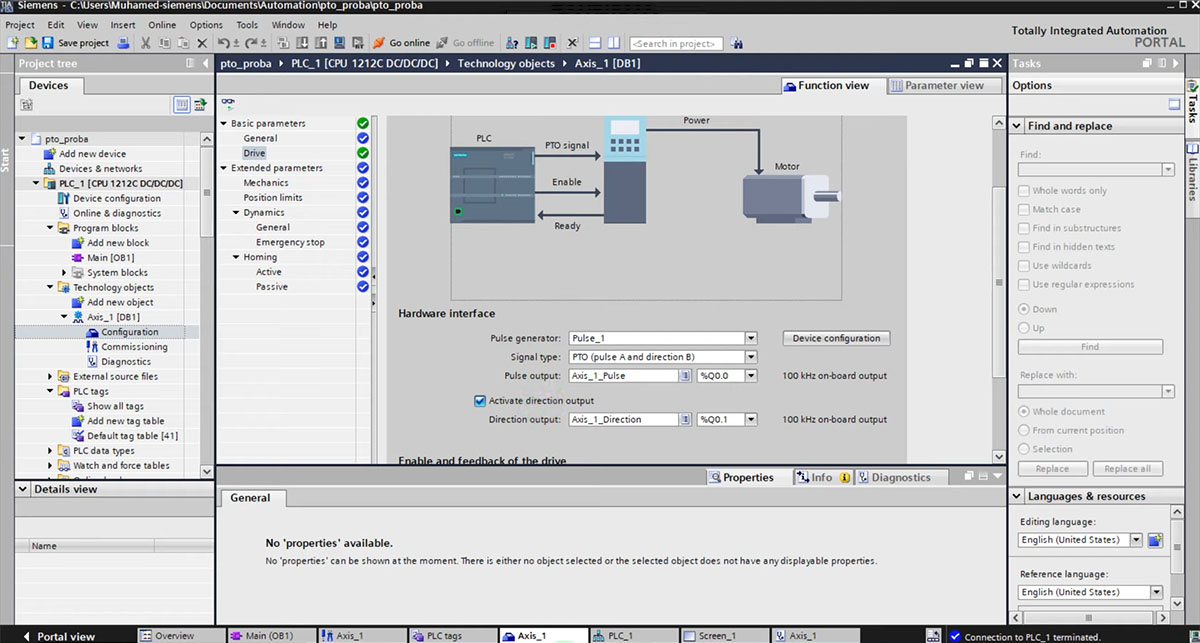Open Online & diagnostics in the project tree
The image size is (1200, 643).
[116, 213]
